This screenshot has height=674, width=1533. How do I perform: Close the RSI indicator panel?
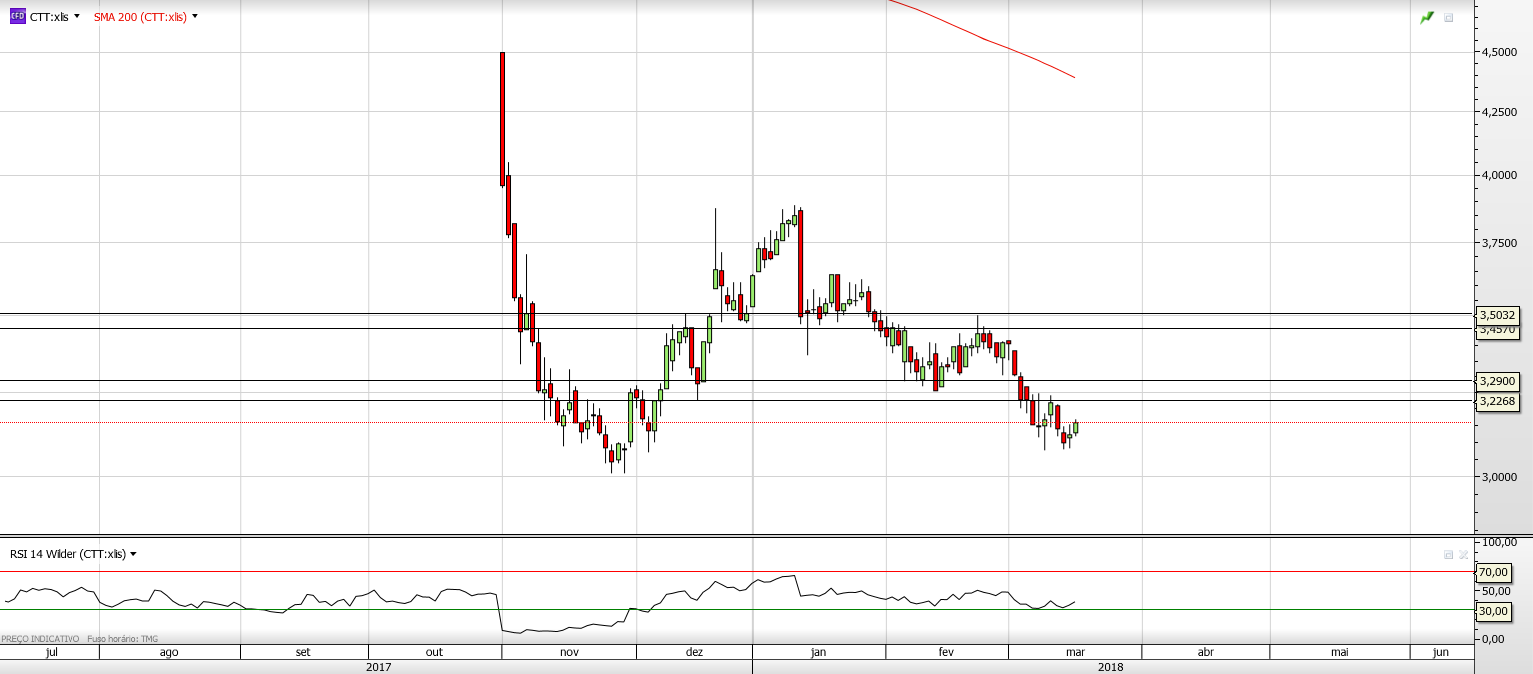click(x=1463, y=553)
